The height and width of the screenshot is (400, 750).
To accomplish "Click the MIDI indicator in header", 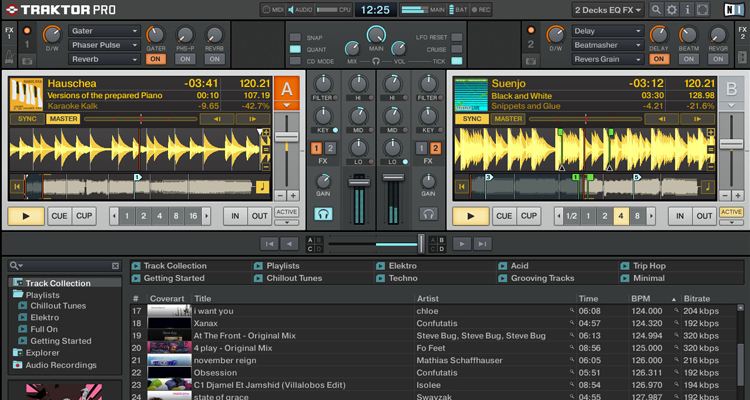I will [x=274, y=10].
